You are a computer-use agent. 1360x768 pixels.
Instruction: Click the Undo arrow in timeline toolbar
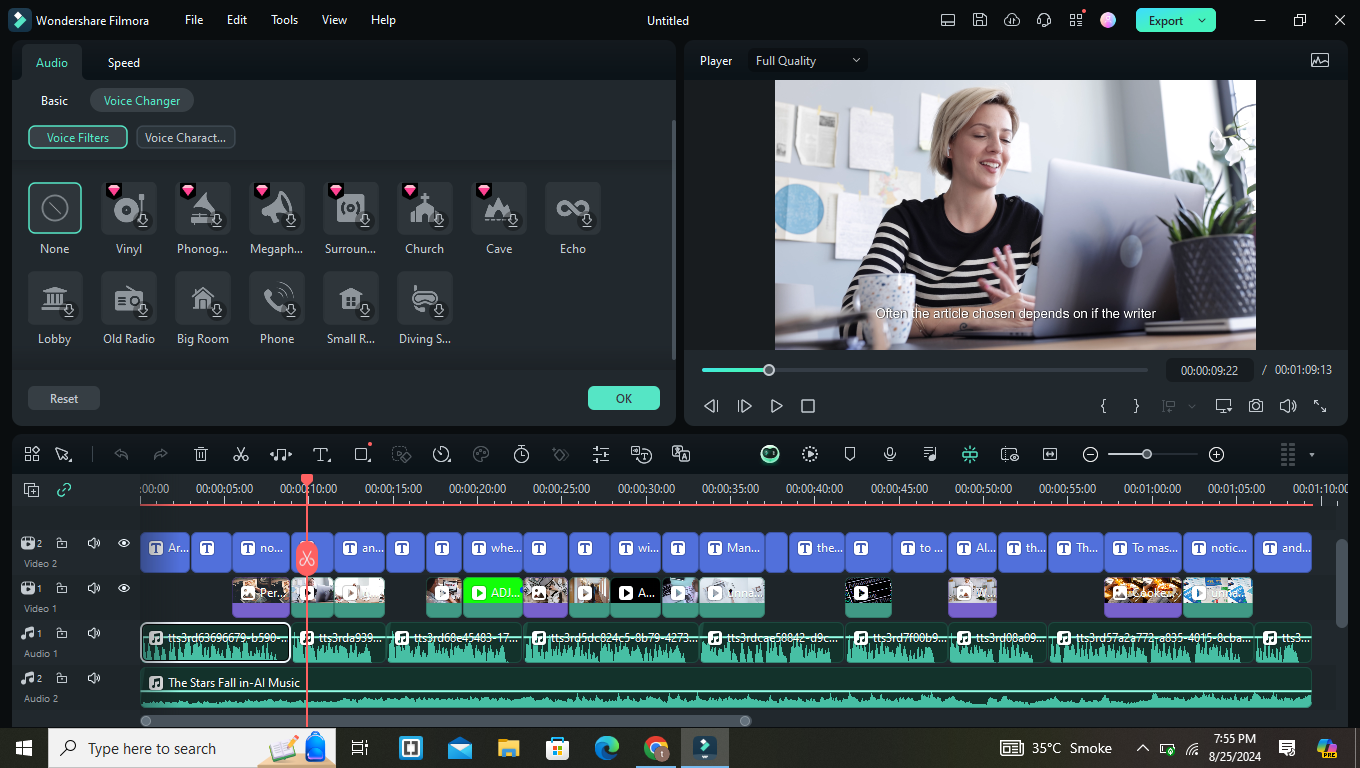tap(121, 454)
